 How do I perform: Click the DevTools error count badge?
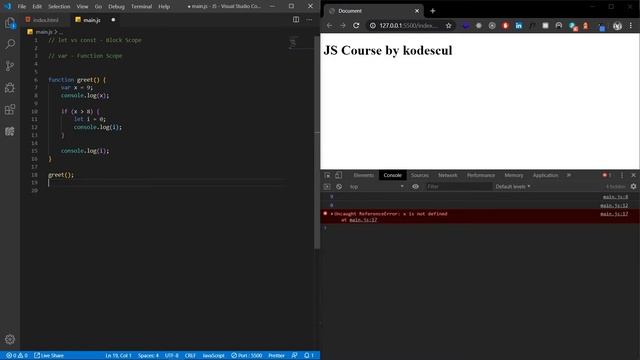click(x=607, y=175)
